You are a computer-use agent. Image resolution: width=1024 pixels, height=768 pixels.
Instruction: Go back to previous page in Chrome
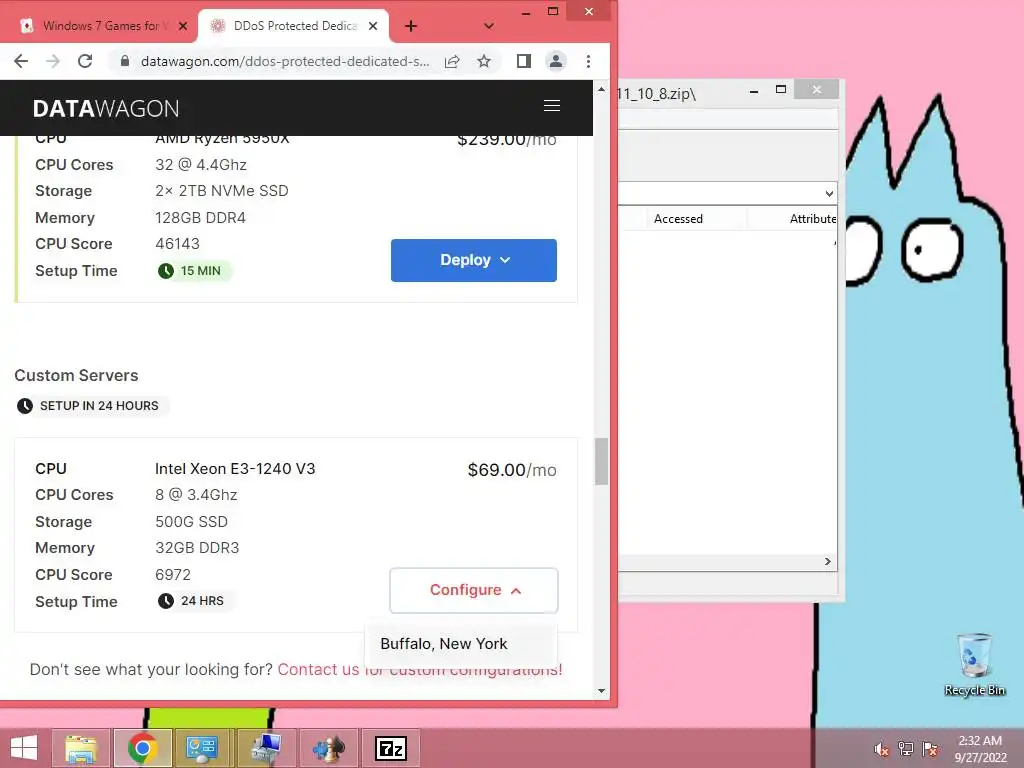(21, 61)
